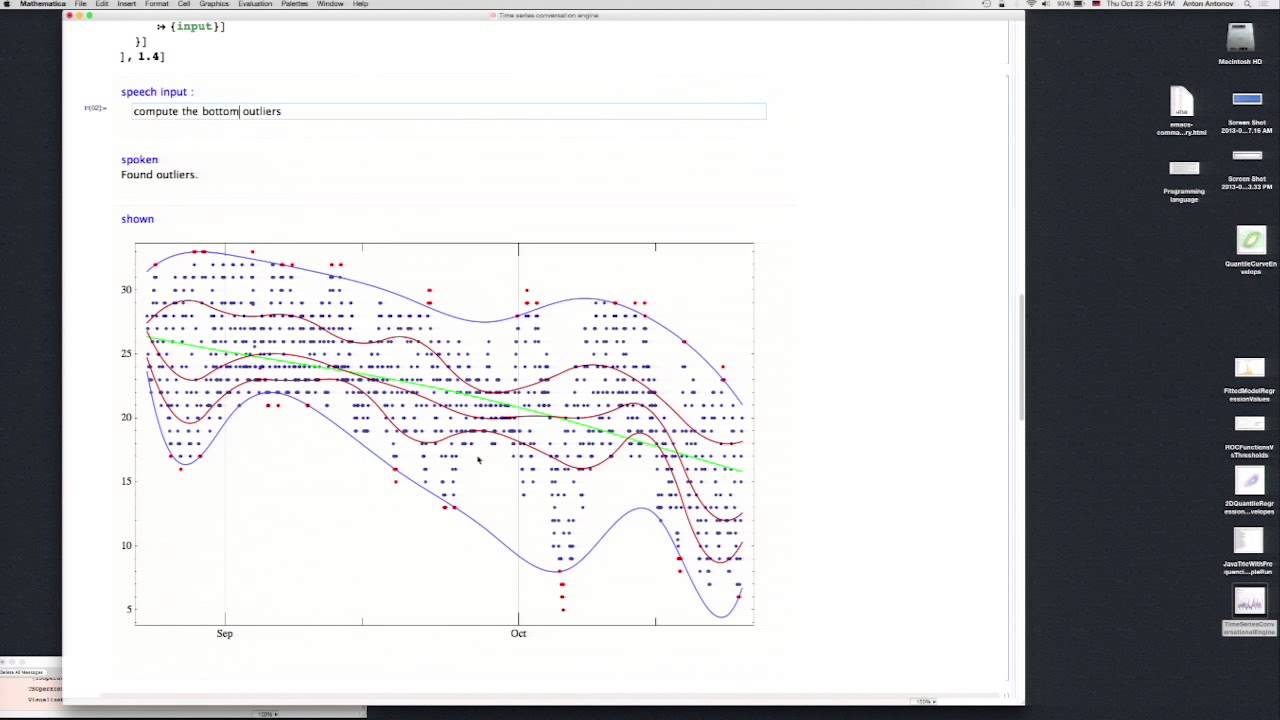Open the Apple menu
This screenshot has width=1280, height=720.
click(x=9, y=4)
